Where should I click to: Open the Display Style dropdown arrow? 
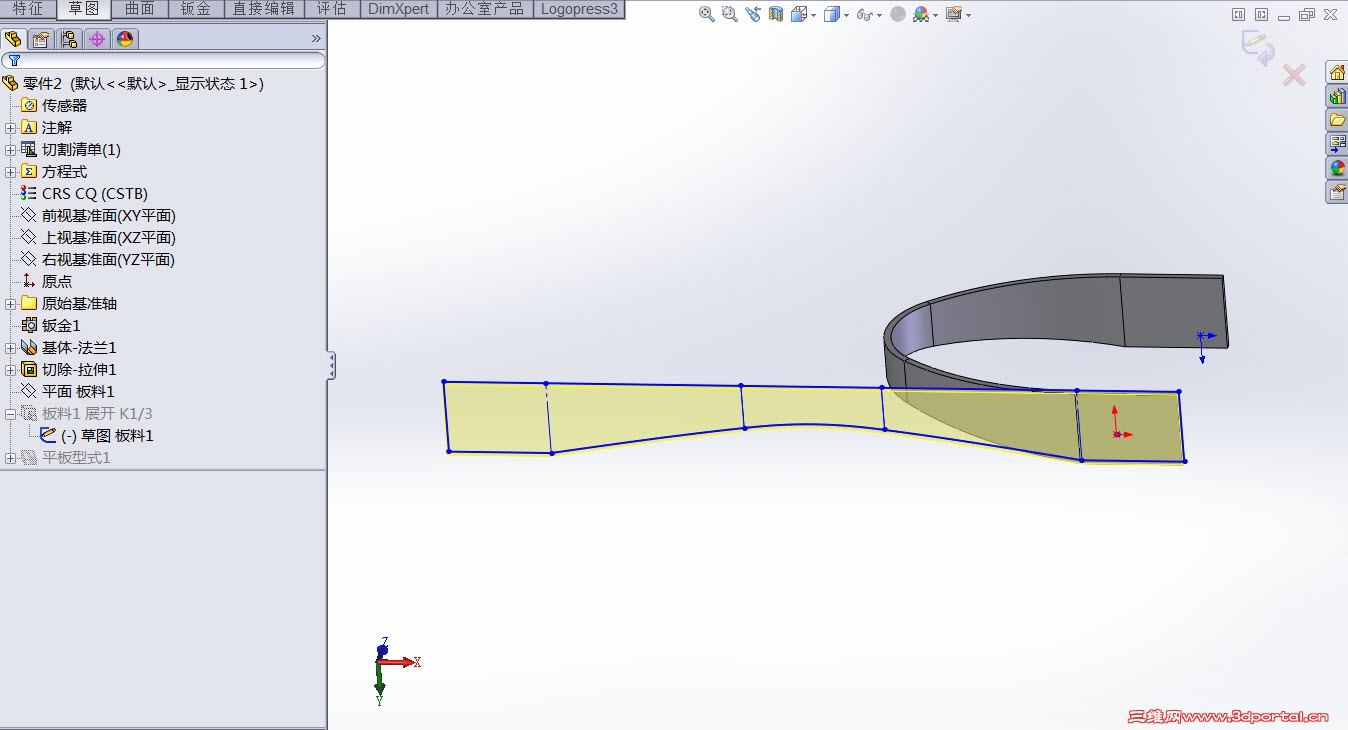(x=846, y=15)
